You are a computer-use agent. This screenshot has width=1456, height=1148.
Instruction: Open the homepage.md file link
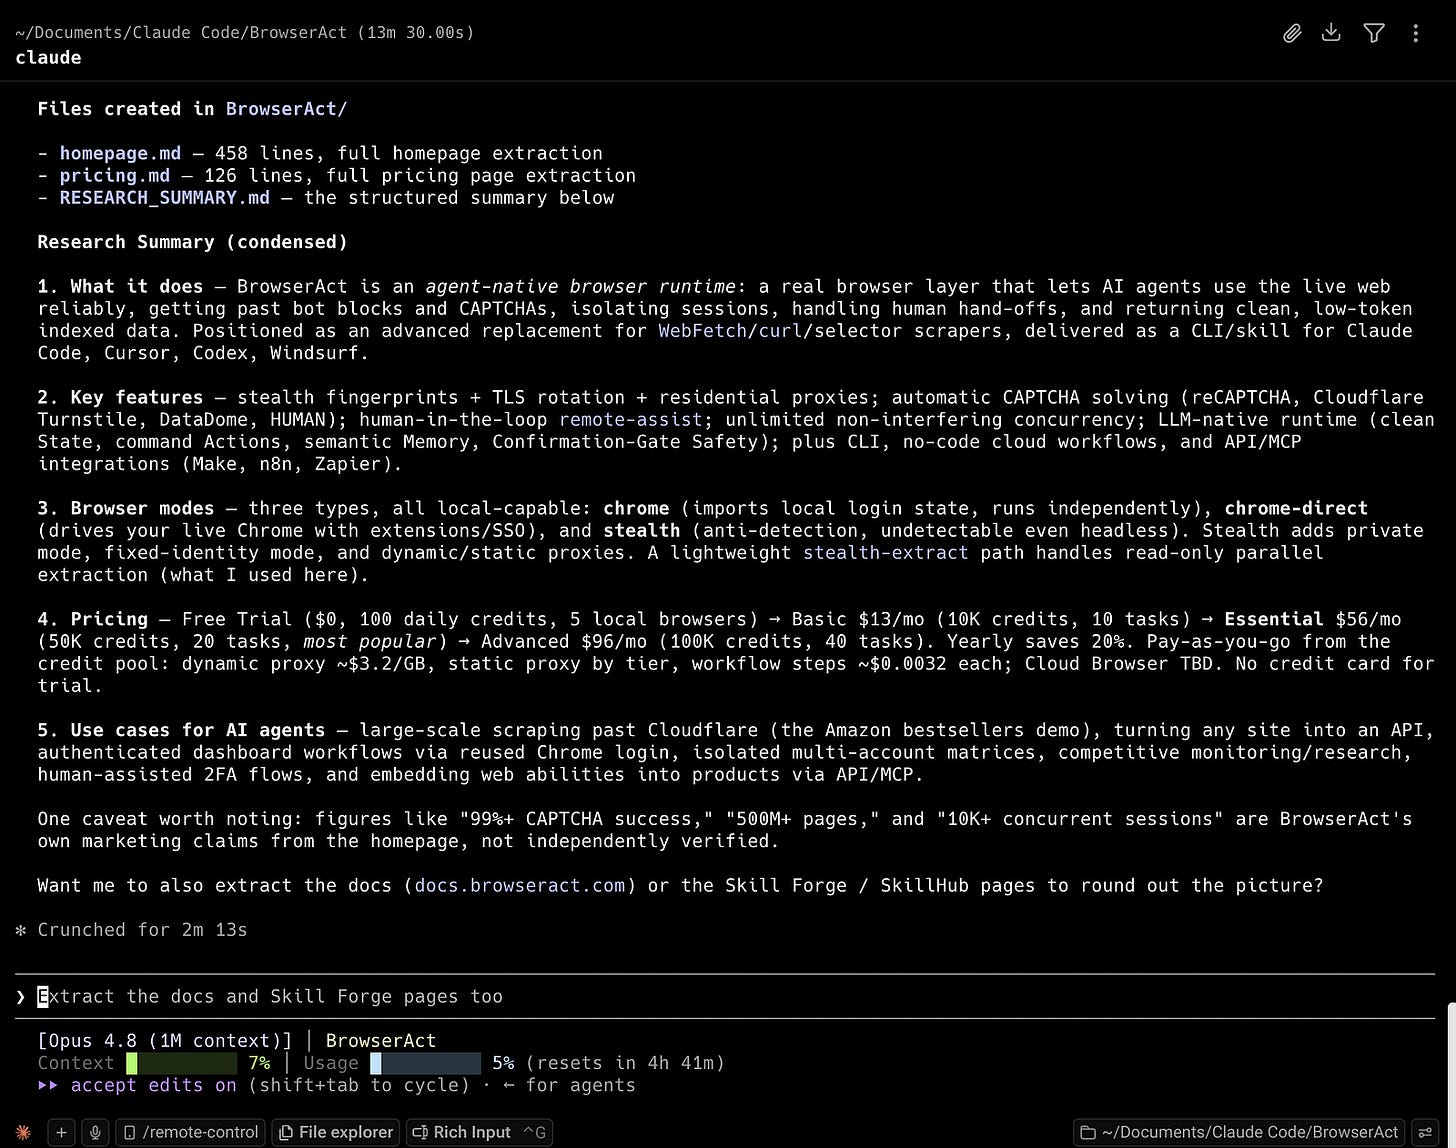120,153
